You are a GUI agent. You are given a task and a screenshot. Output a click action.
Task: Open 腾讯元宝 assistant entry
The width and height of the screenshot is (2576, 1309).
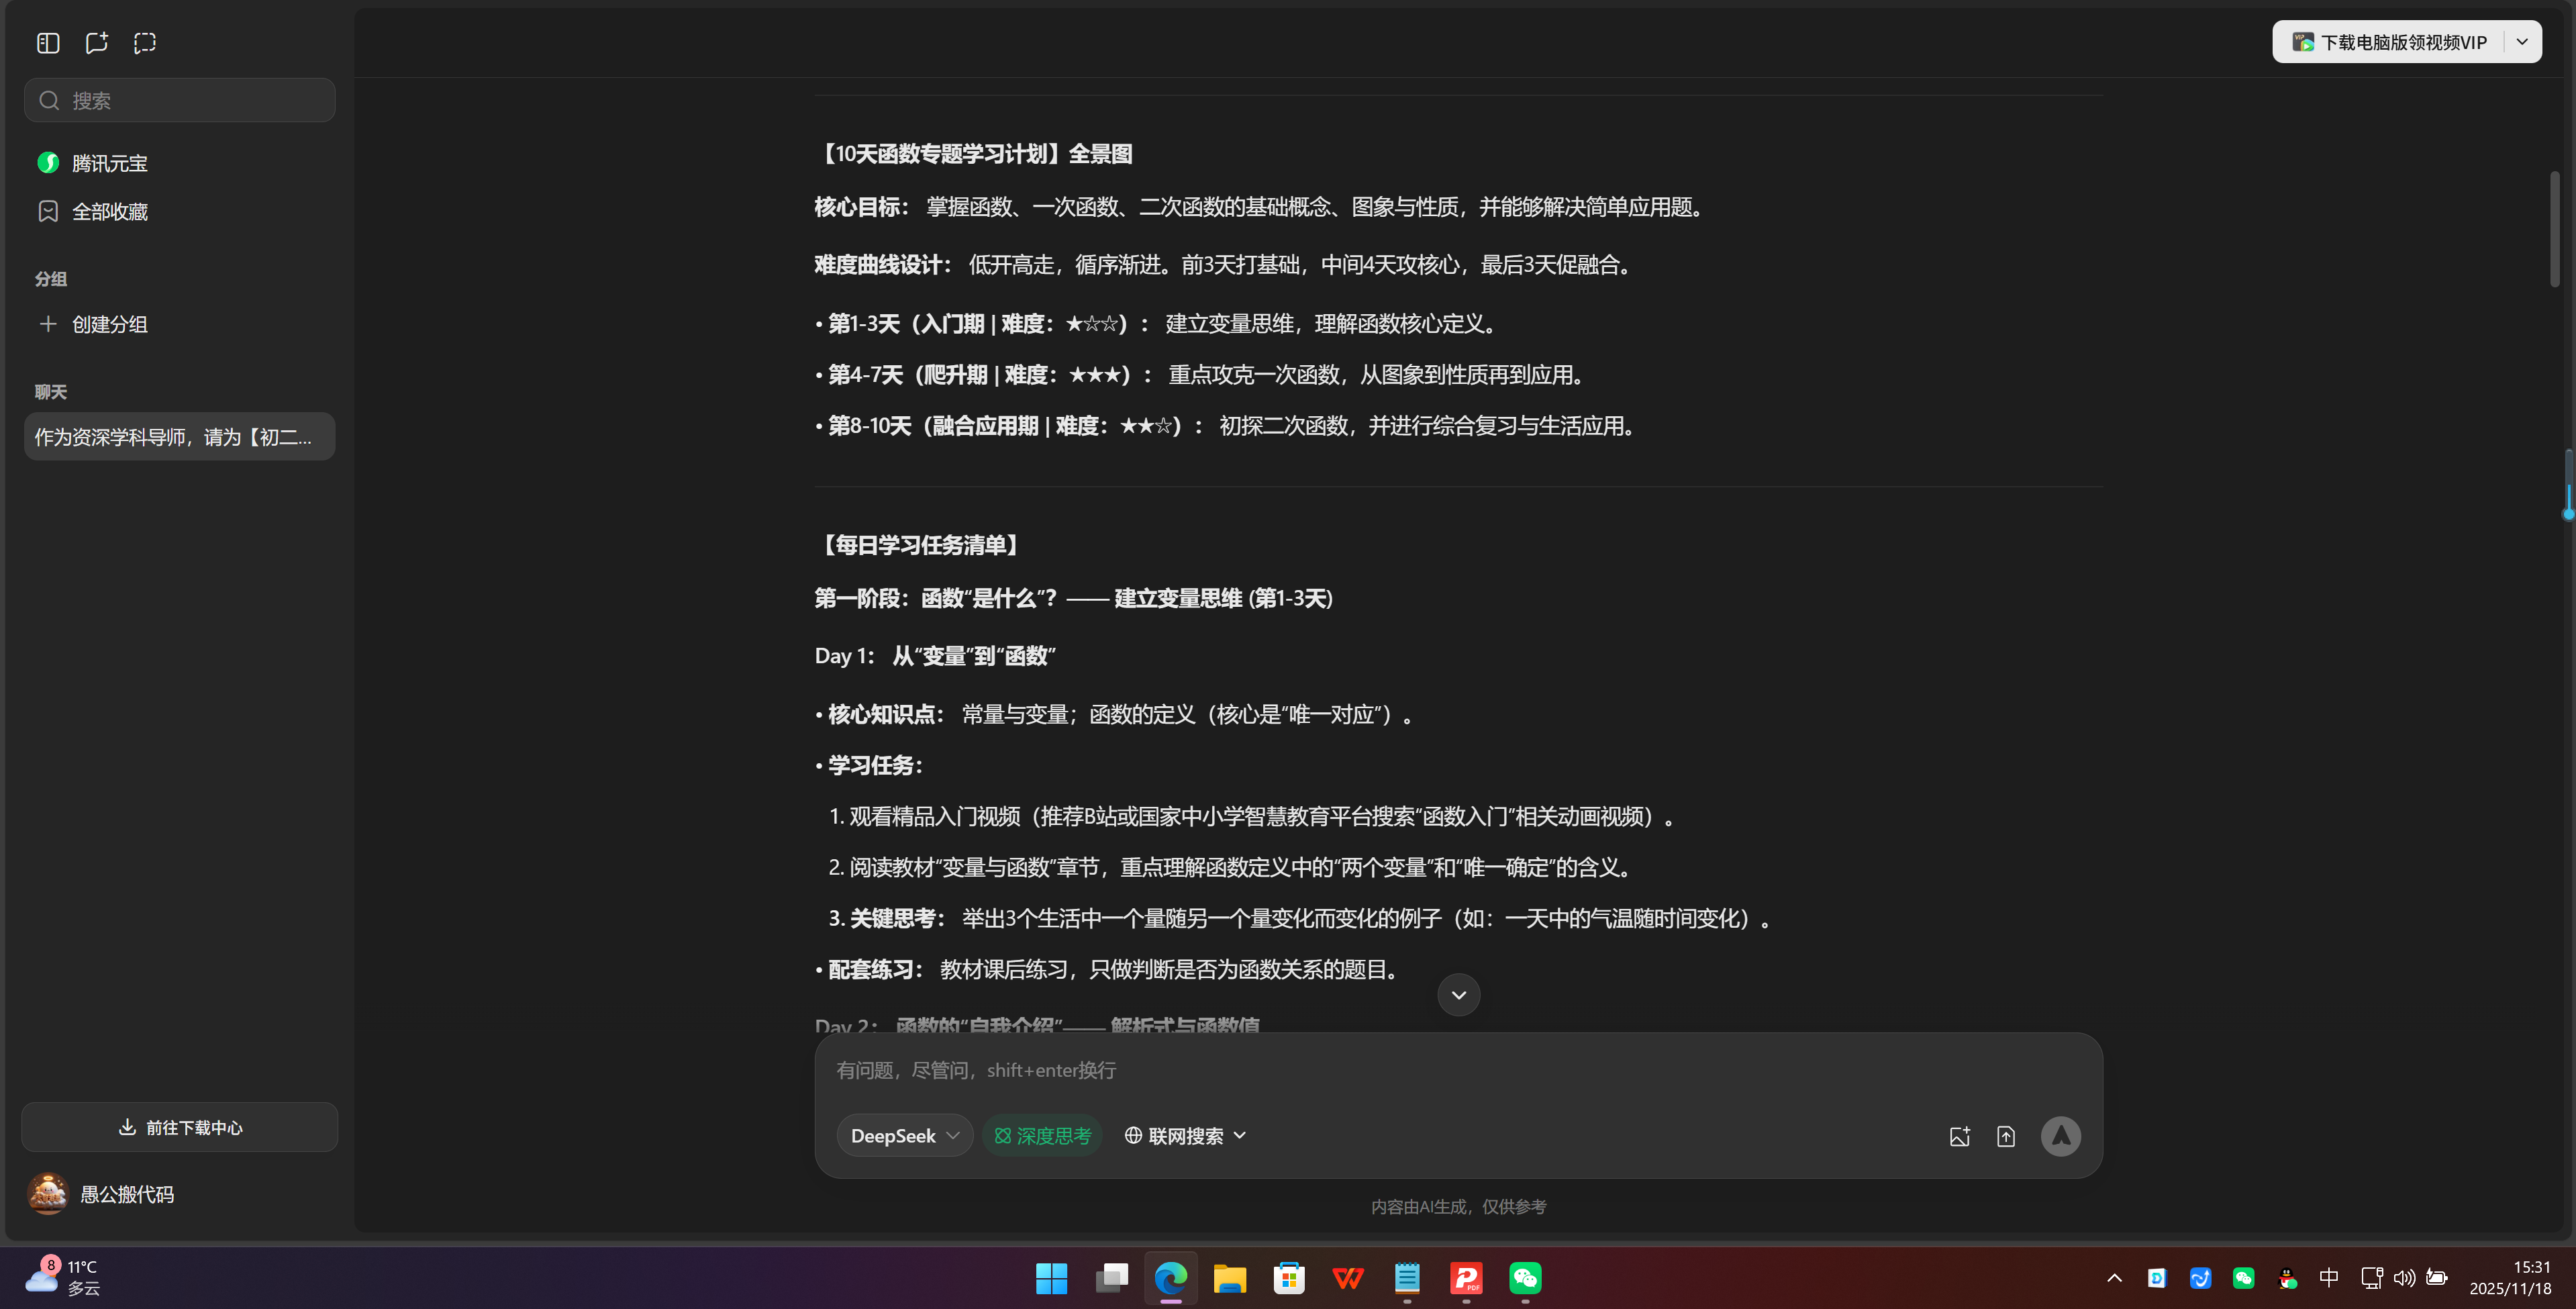click(109, 162)
